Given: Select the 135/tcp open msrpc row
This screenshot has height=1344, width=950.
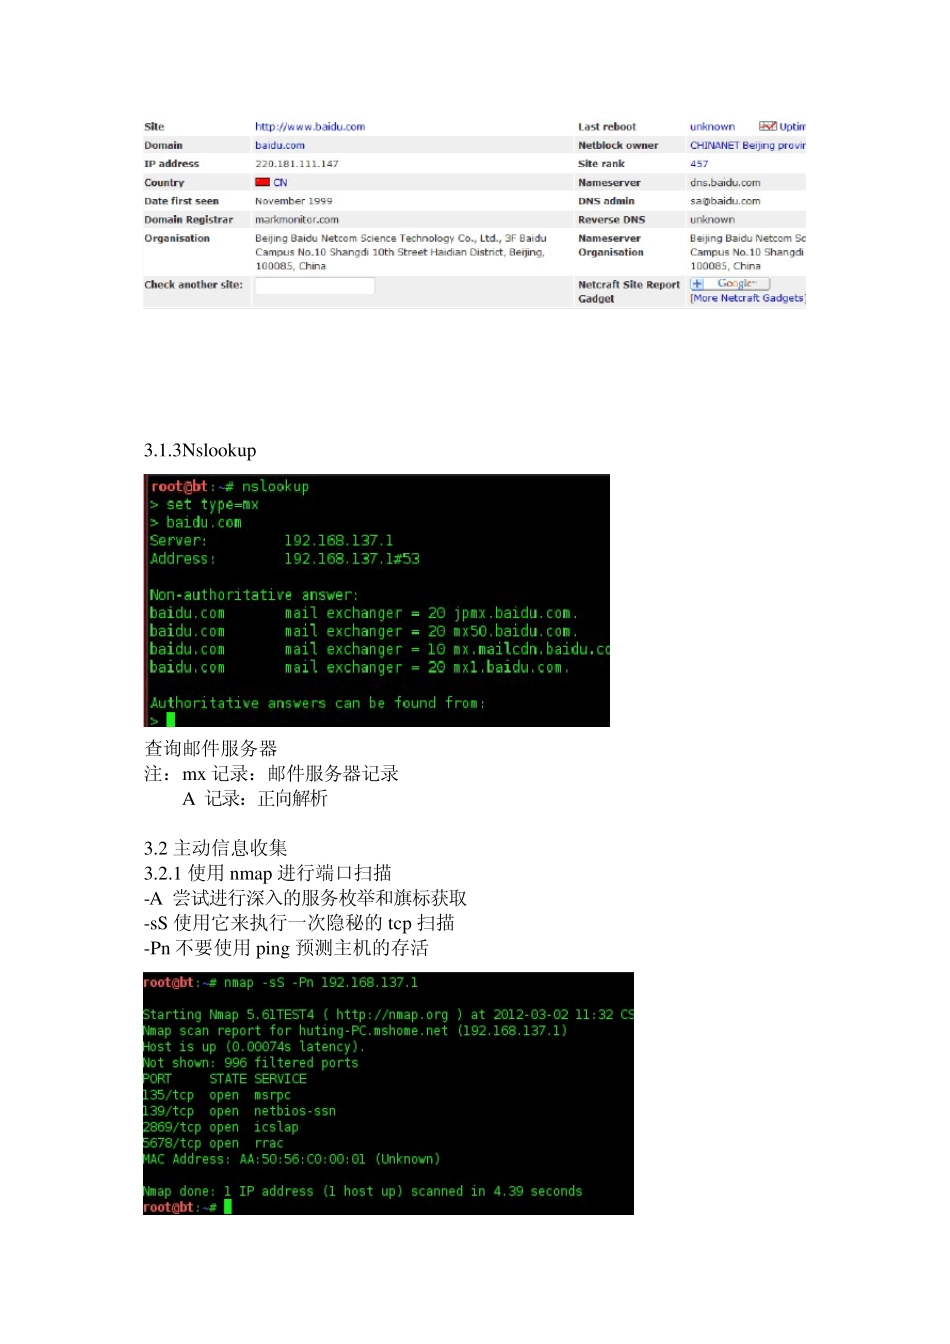Looking at the screenshot, I should tap(217, 1095).
